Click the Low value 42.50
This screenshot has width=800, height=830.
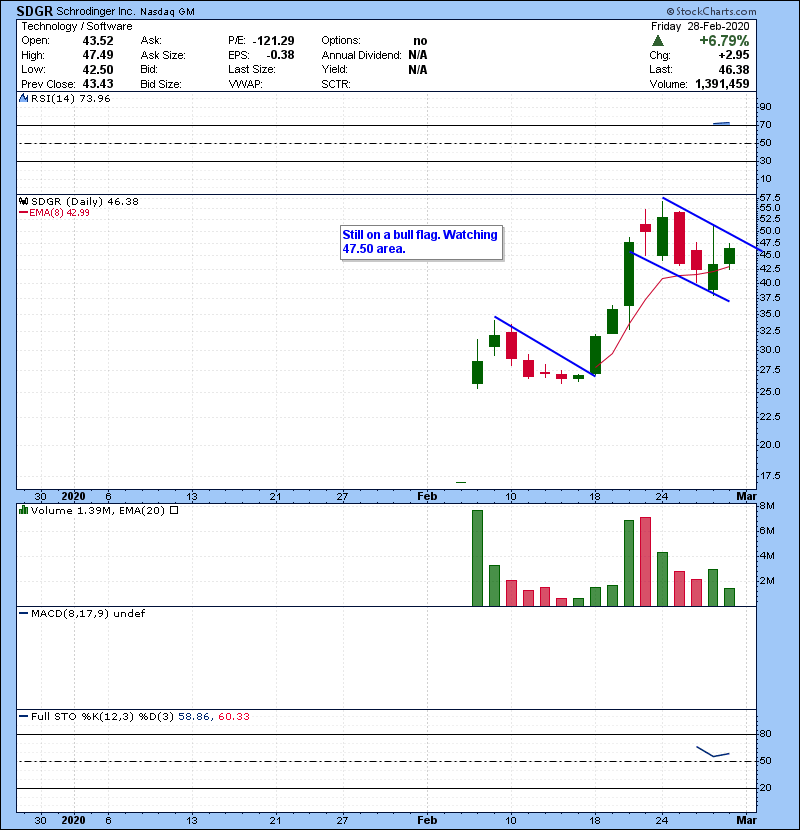click(x=98, y=69)
